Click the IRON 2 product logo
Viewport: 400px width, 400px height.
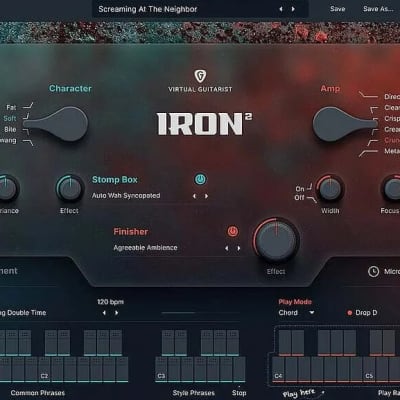point(204,124)
